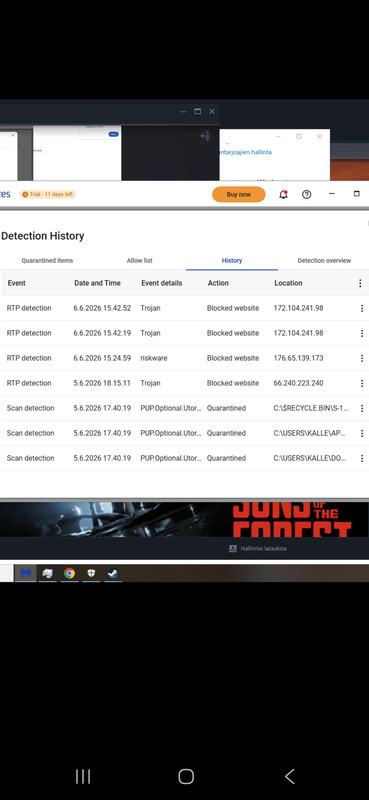Click the Buy now button

[x=238, y=194]
